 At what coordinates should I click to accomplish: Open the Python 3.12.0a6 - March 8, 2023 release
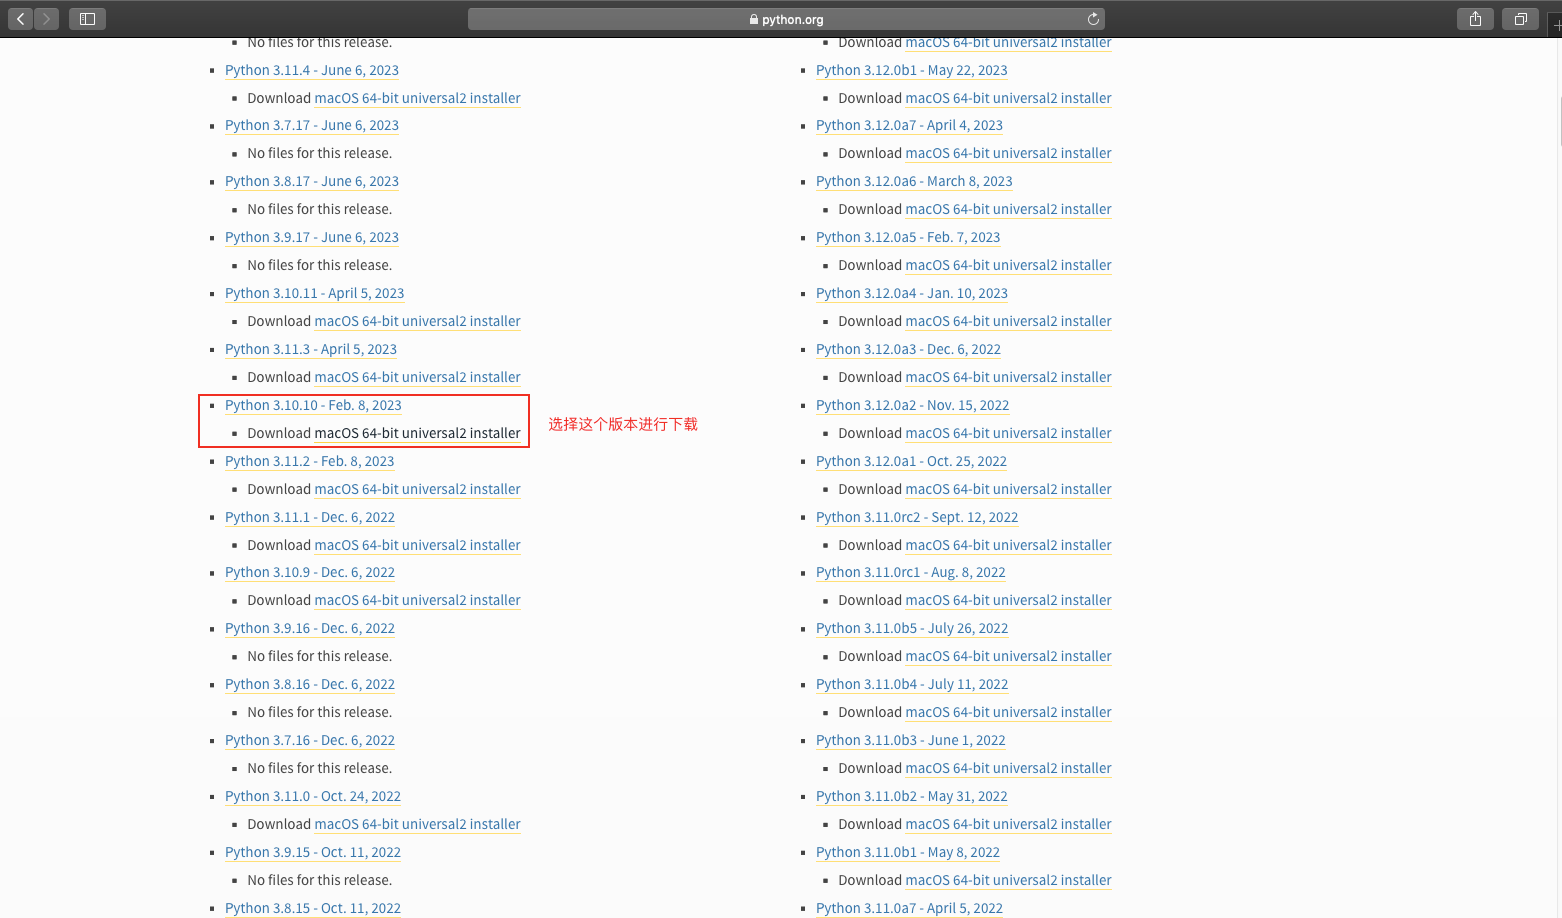(914, 181)
